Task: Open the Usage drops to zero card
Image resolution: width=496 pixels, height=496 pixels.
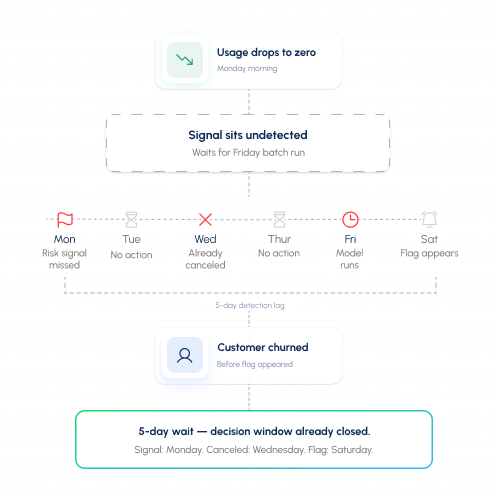Action: pyautogui.click(x=249, y=61)
